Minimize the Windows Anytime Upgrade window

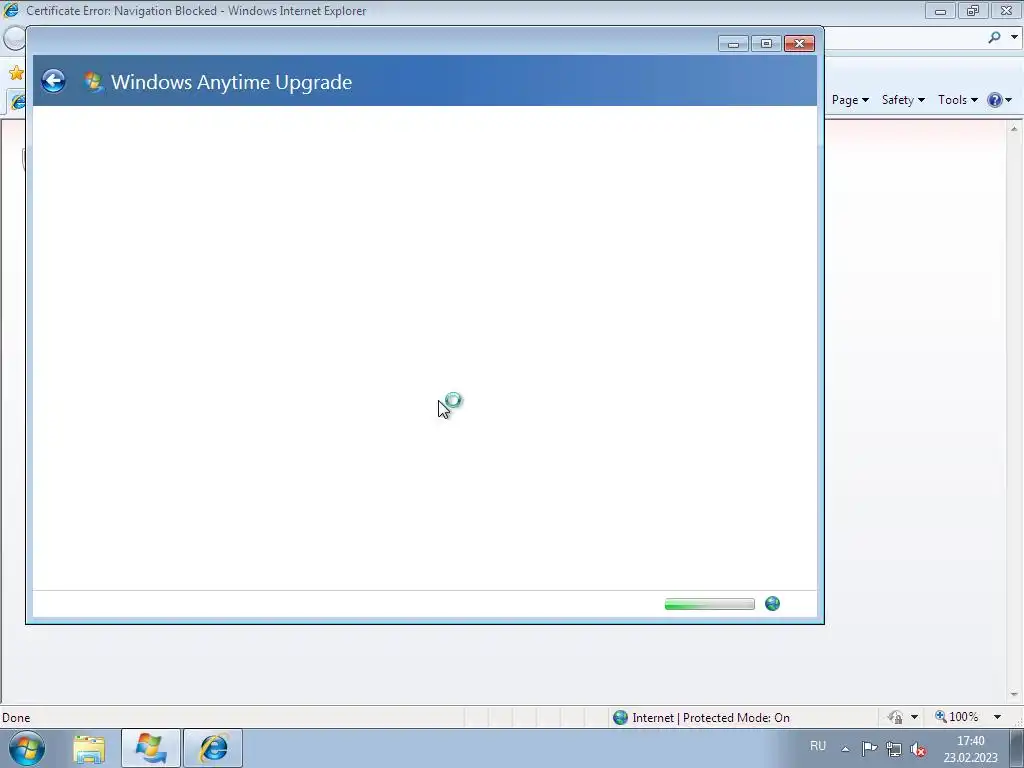pos(733,44)
